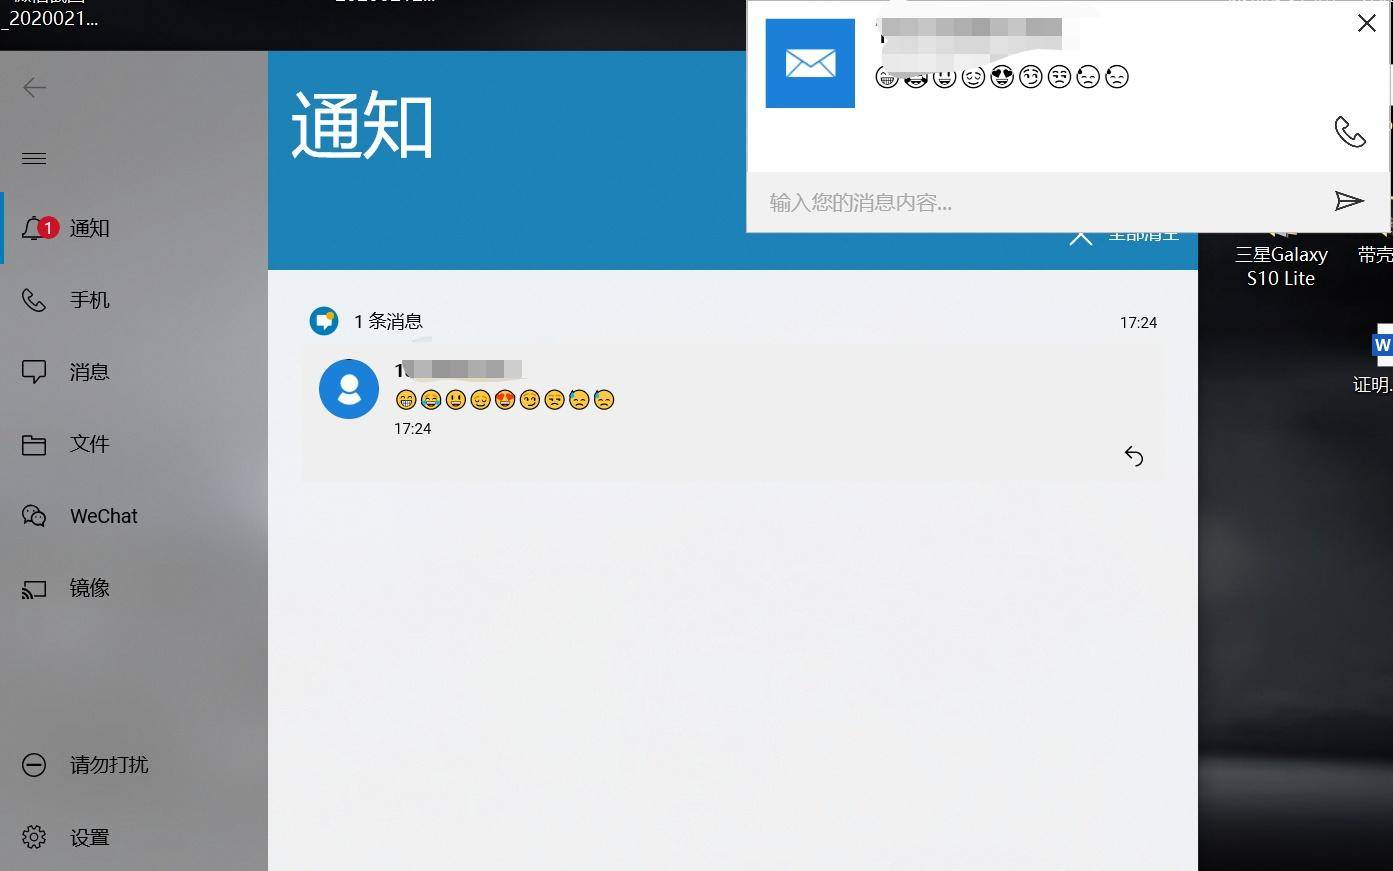
Task: Open the 通知 notifications panel
Action: (88, 228)
